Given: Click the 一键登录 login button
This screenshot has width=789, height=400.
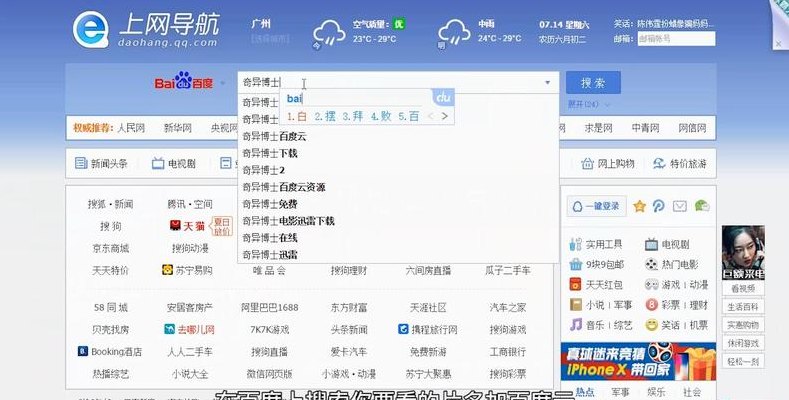Looking at the screenshot, I should (597, 206).
